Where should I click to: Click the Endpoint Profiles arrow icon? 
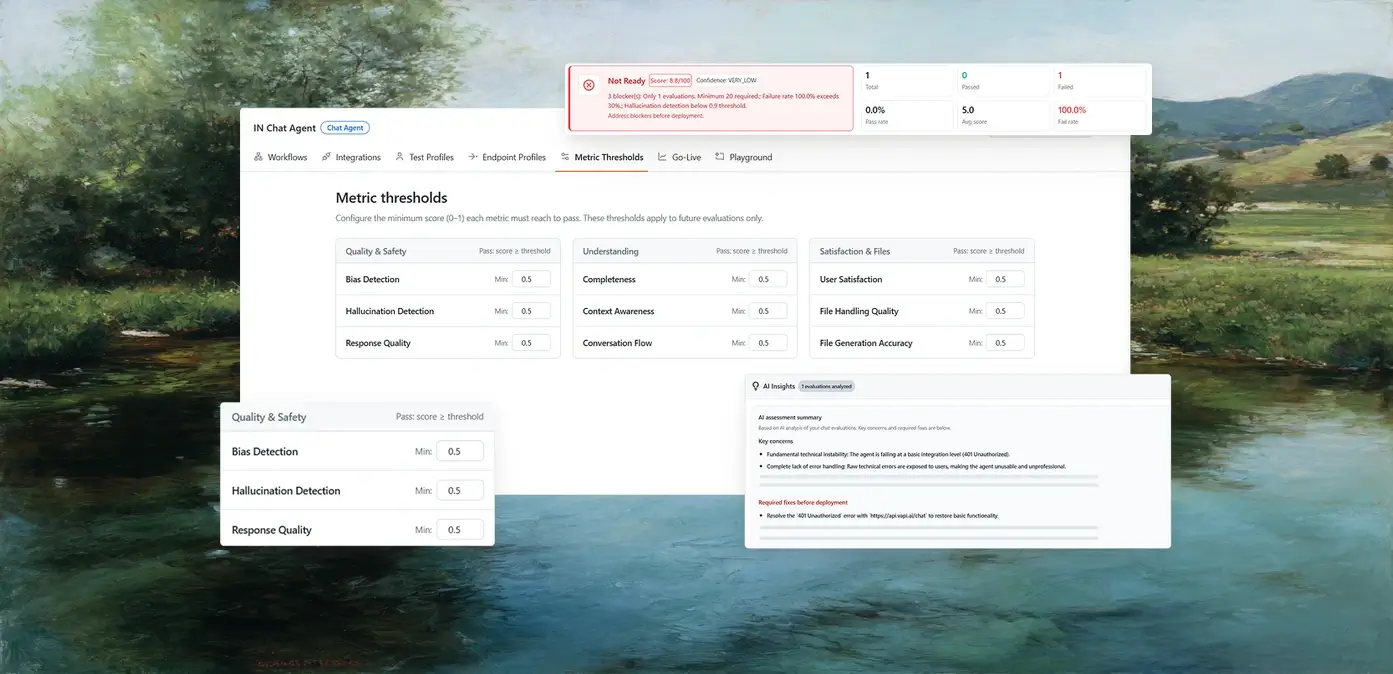coord(473,157)
